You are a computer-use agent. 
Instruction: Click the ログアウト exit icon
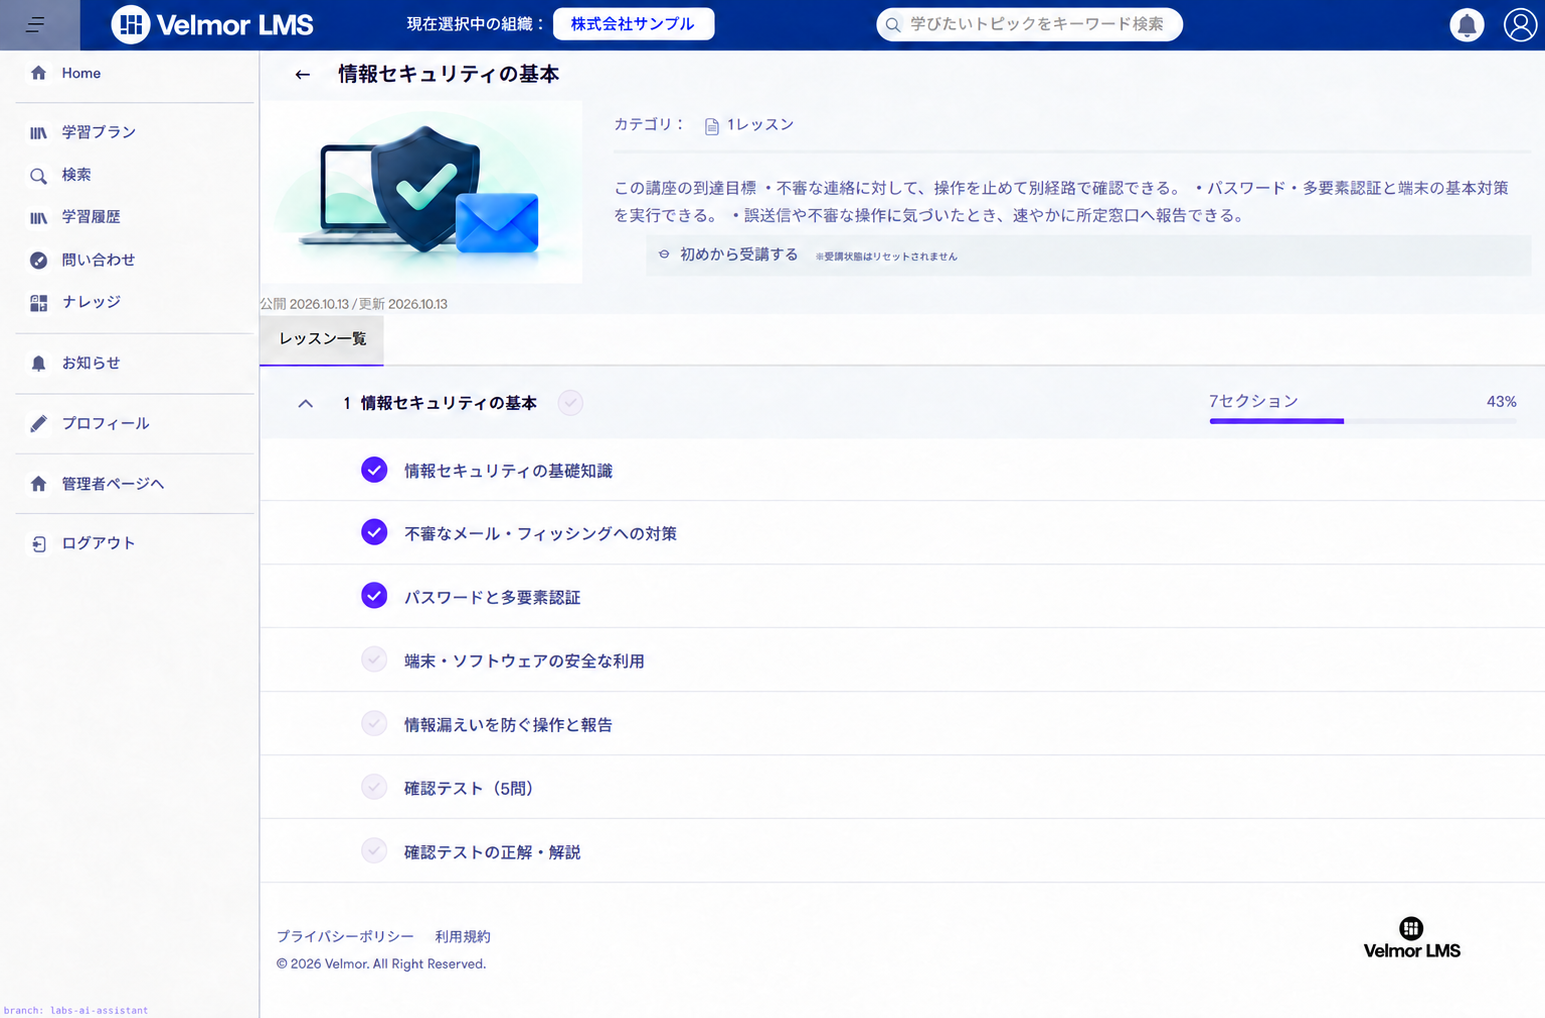pyautogui.click(x=38, y=544)
